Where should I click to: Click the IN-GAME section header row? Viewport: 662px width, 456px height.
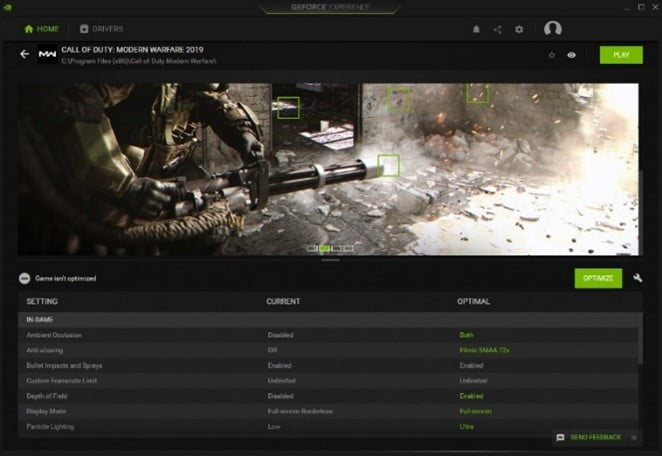pyautogui.click(x=330, y=320)
